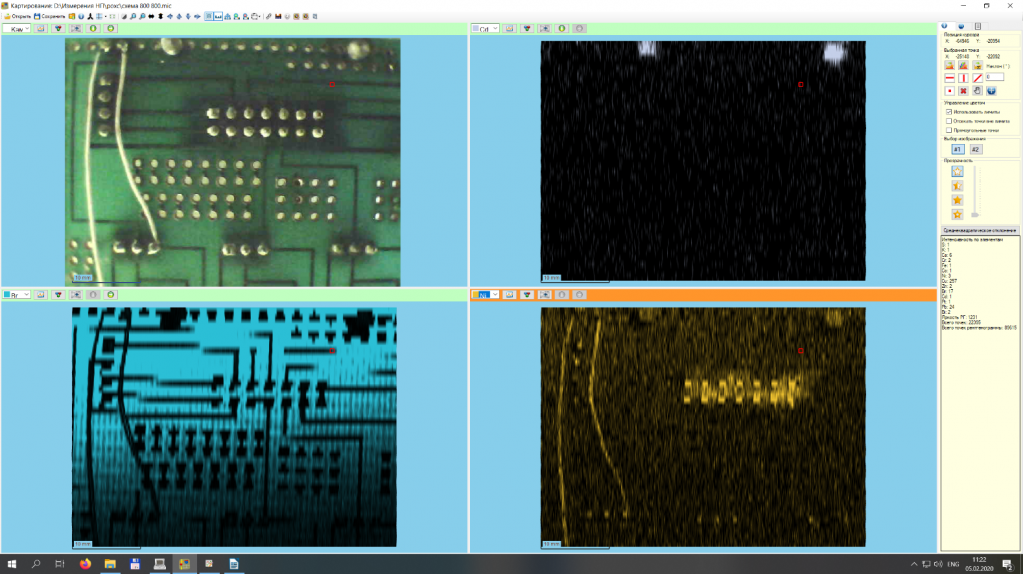
Task: Select the hand pan tool icon
Action: (x=977, y=90)
